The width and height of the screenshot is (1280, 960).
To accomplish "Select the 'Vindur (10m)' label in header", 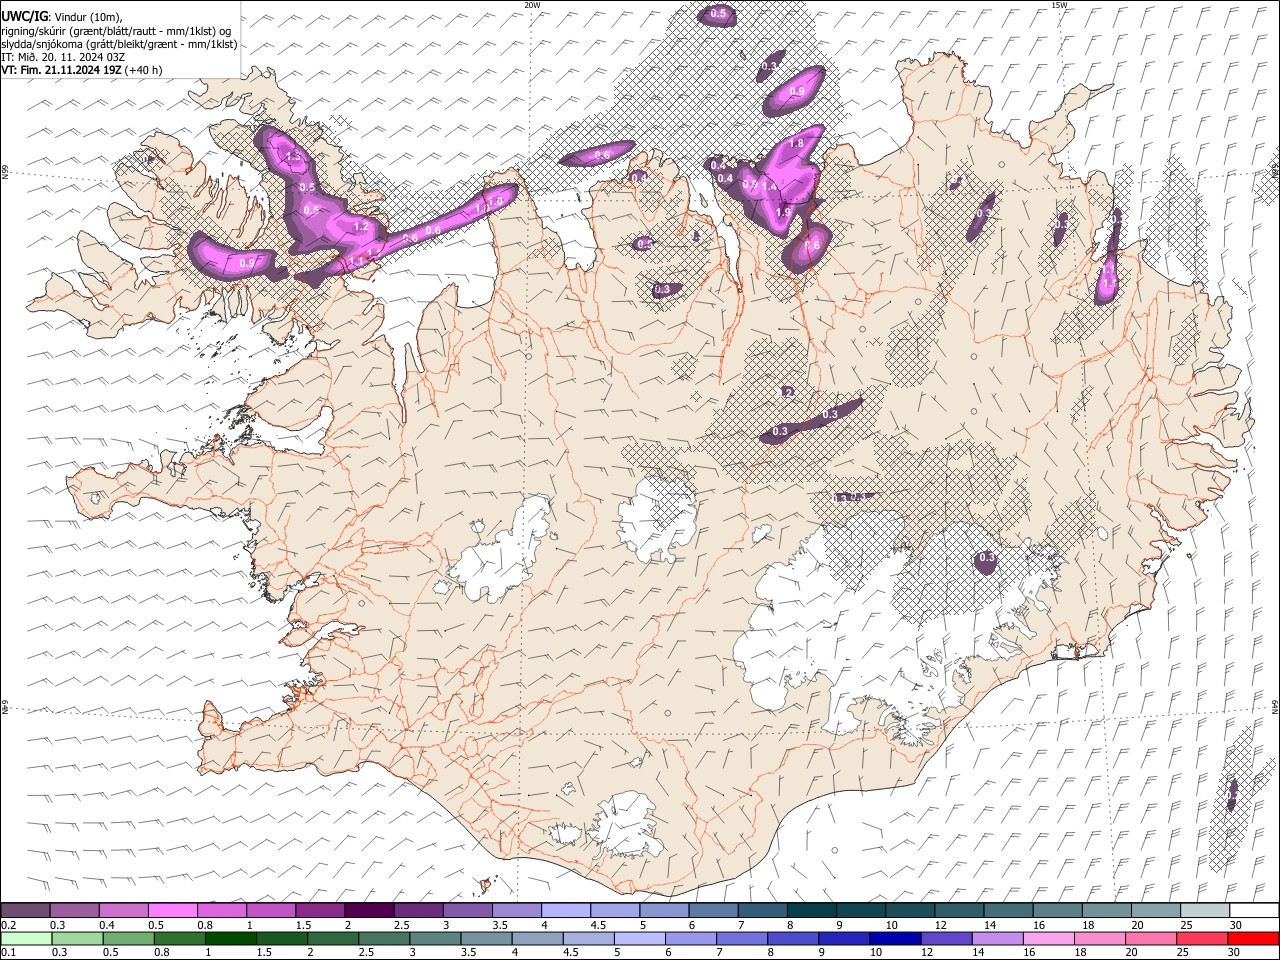I will coord(89,16).
